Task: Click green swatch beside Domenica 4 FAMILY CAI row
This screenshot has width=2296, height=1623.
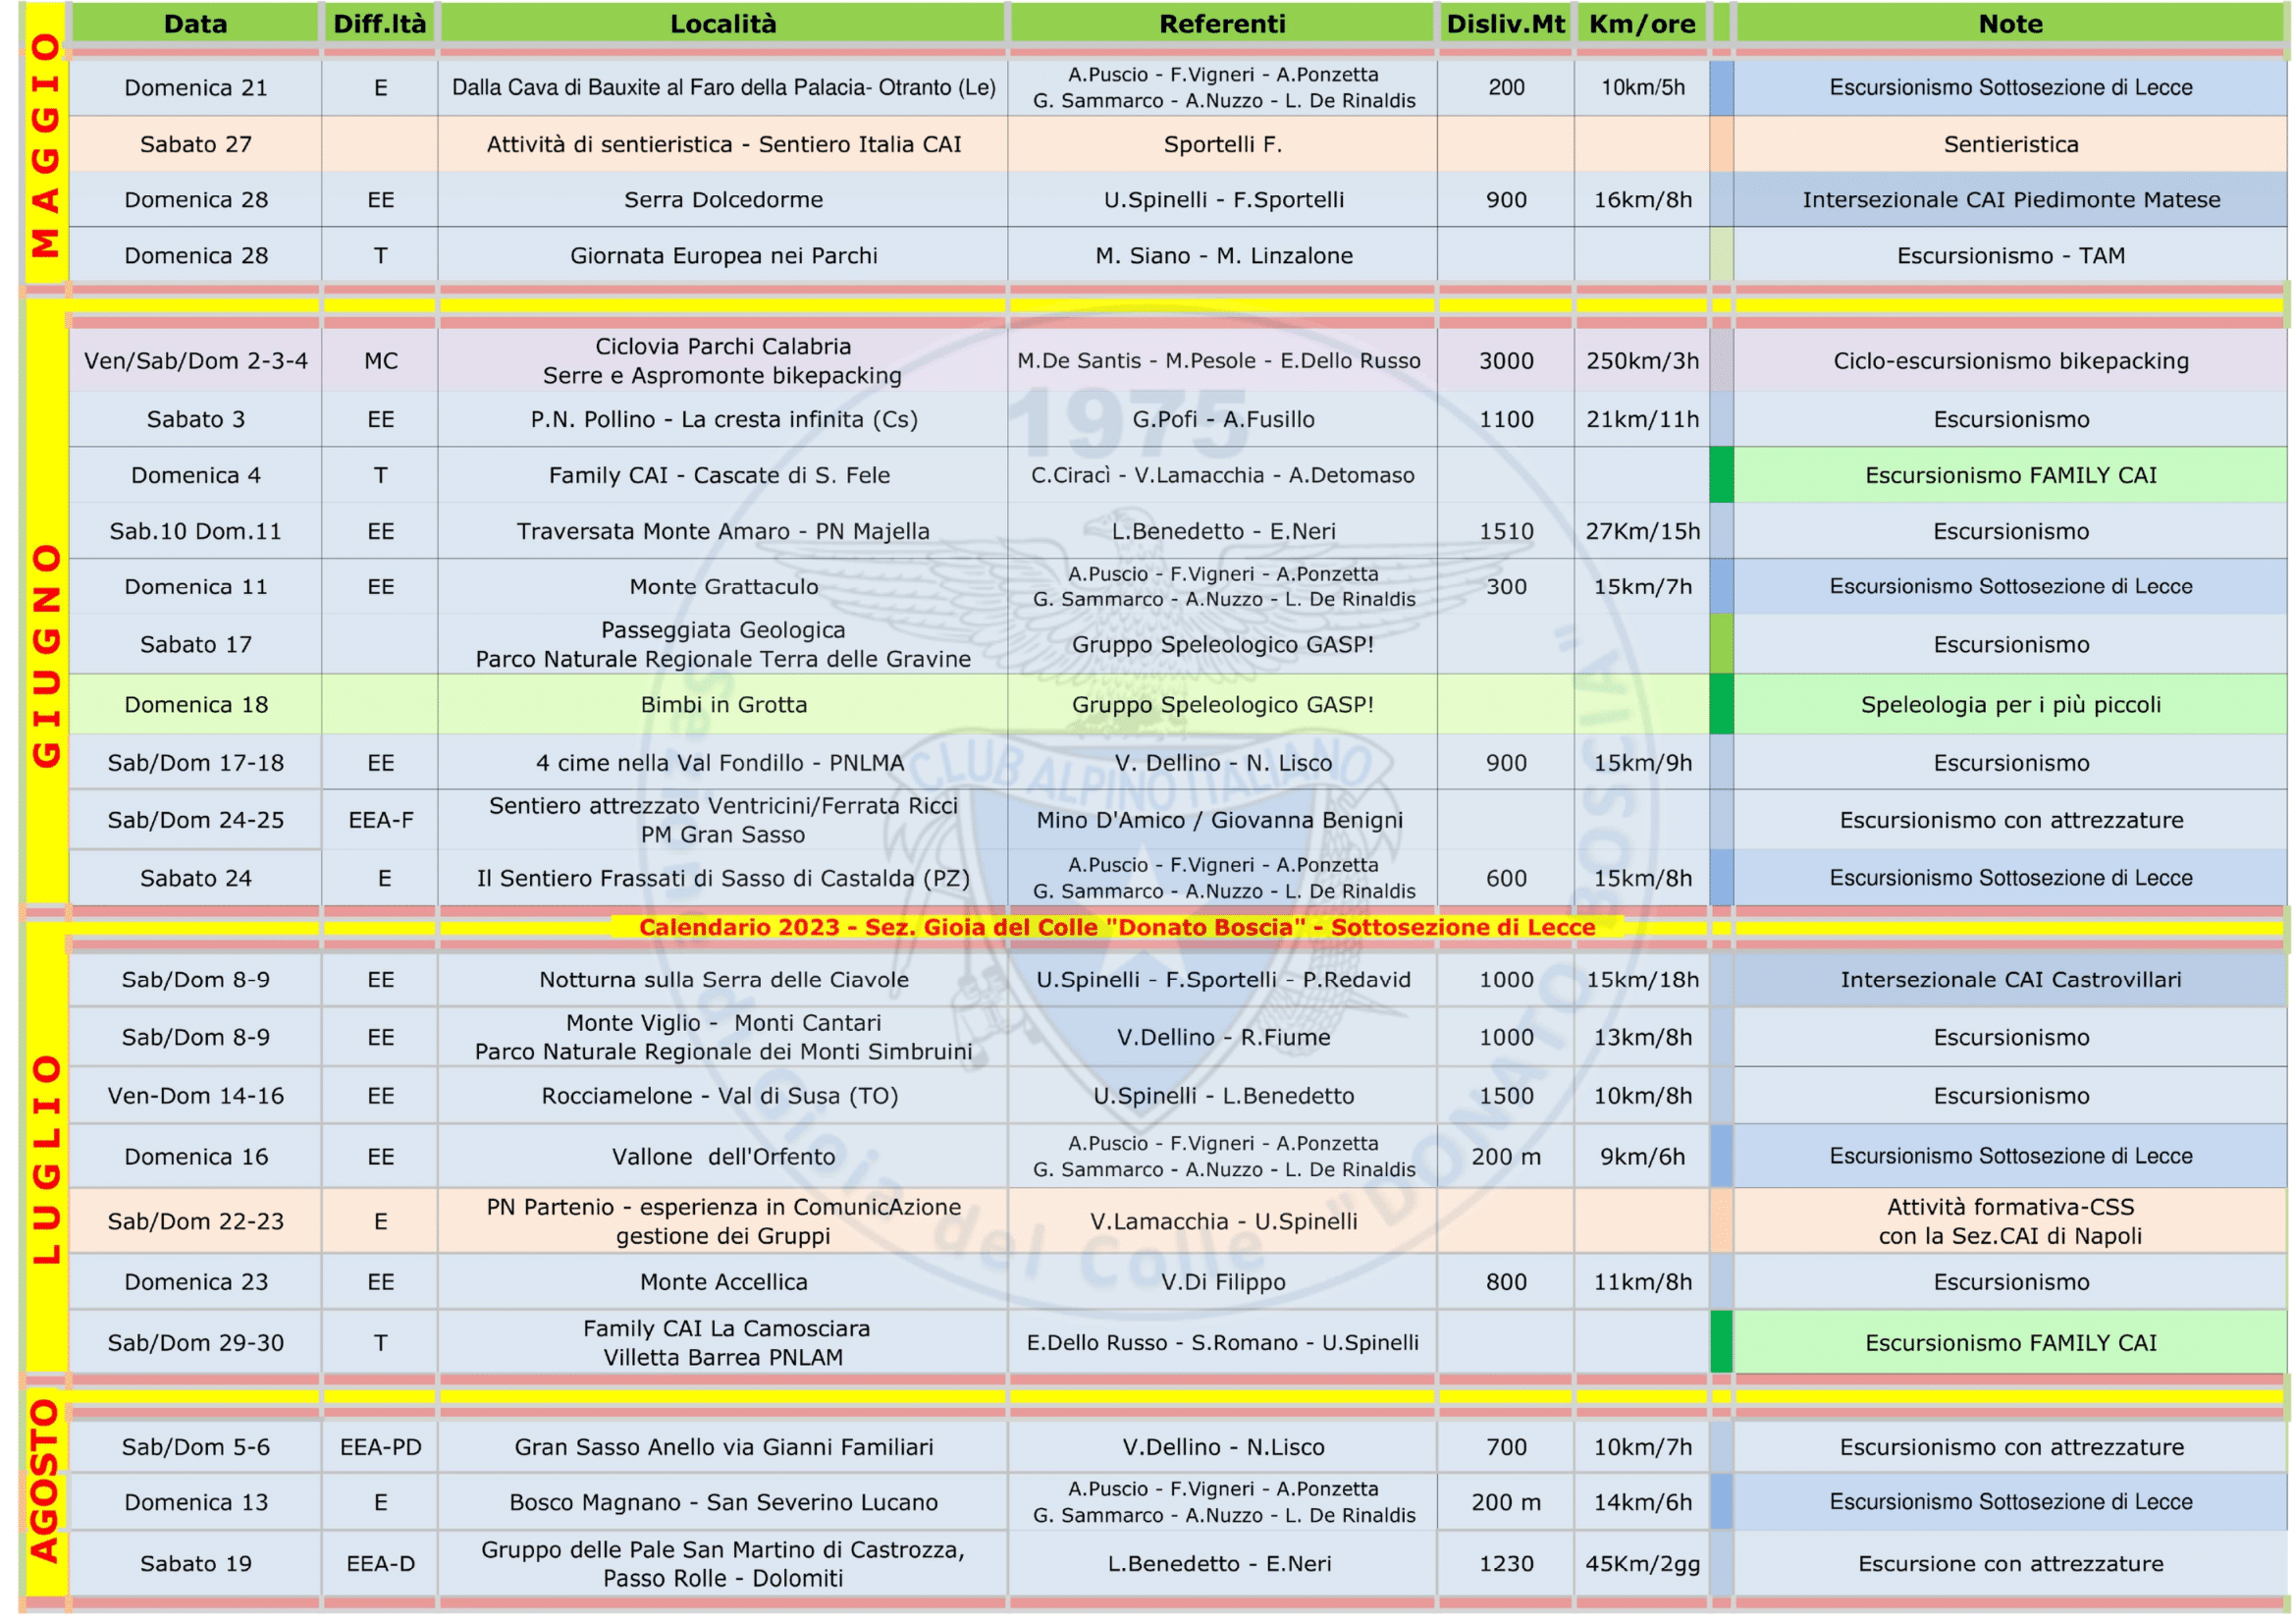Action: pyautogui.click(x=1721, y=475)
